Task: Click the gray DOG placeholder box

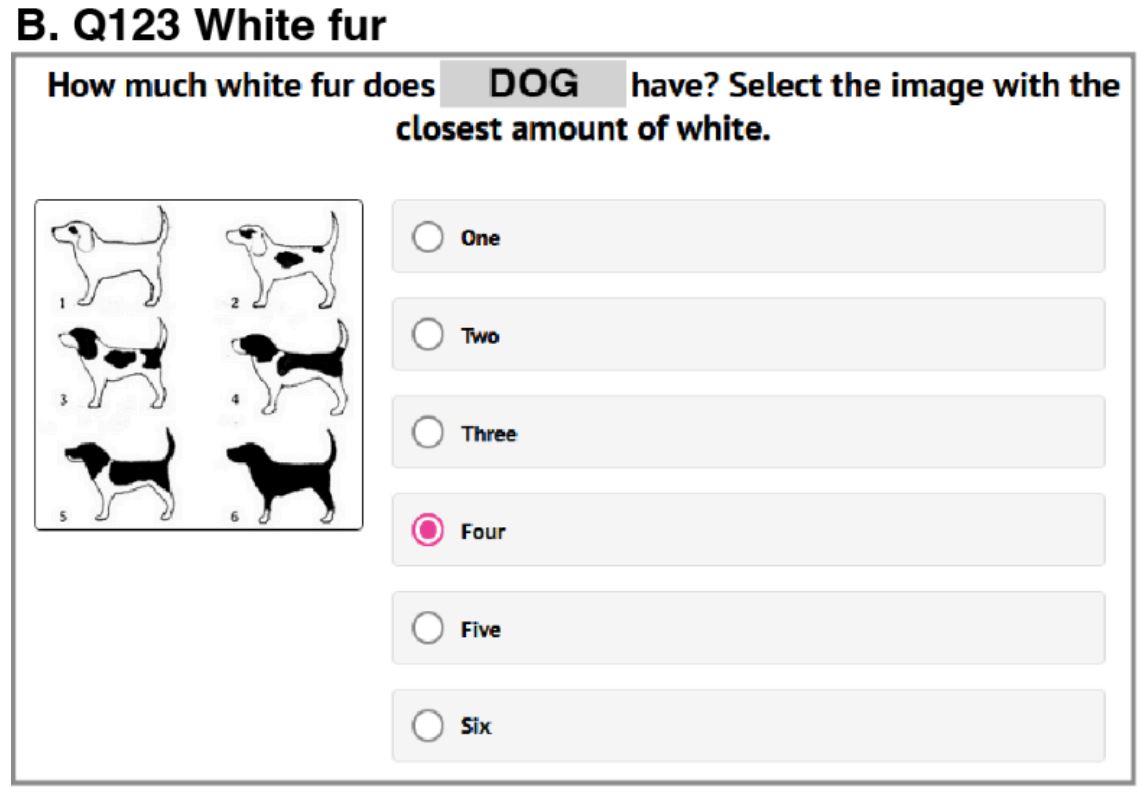Action: click(533, 85)
